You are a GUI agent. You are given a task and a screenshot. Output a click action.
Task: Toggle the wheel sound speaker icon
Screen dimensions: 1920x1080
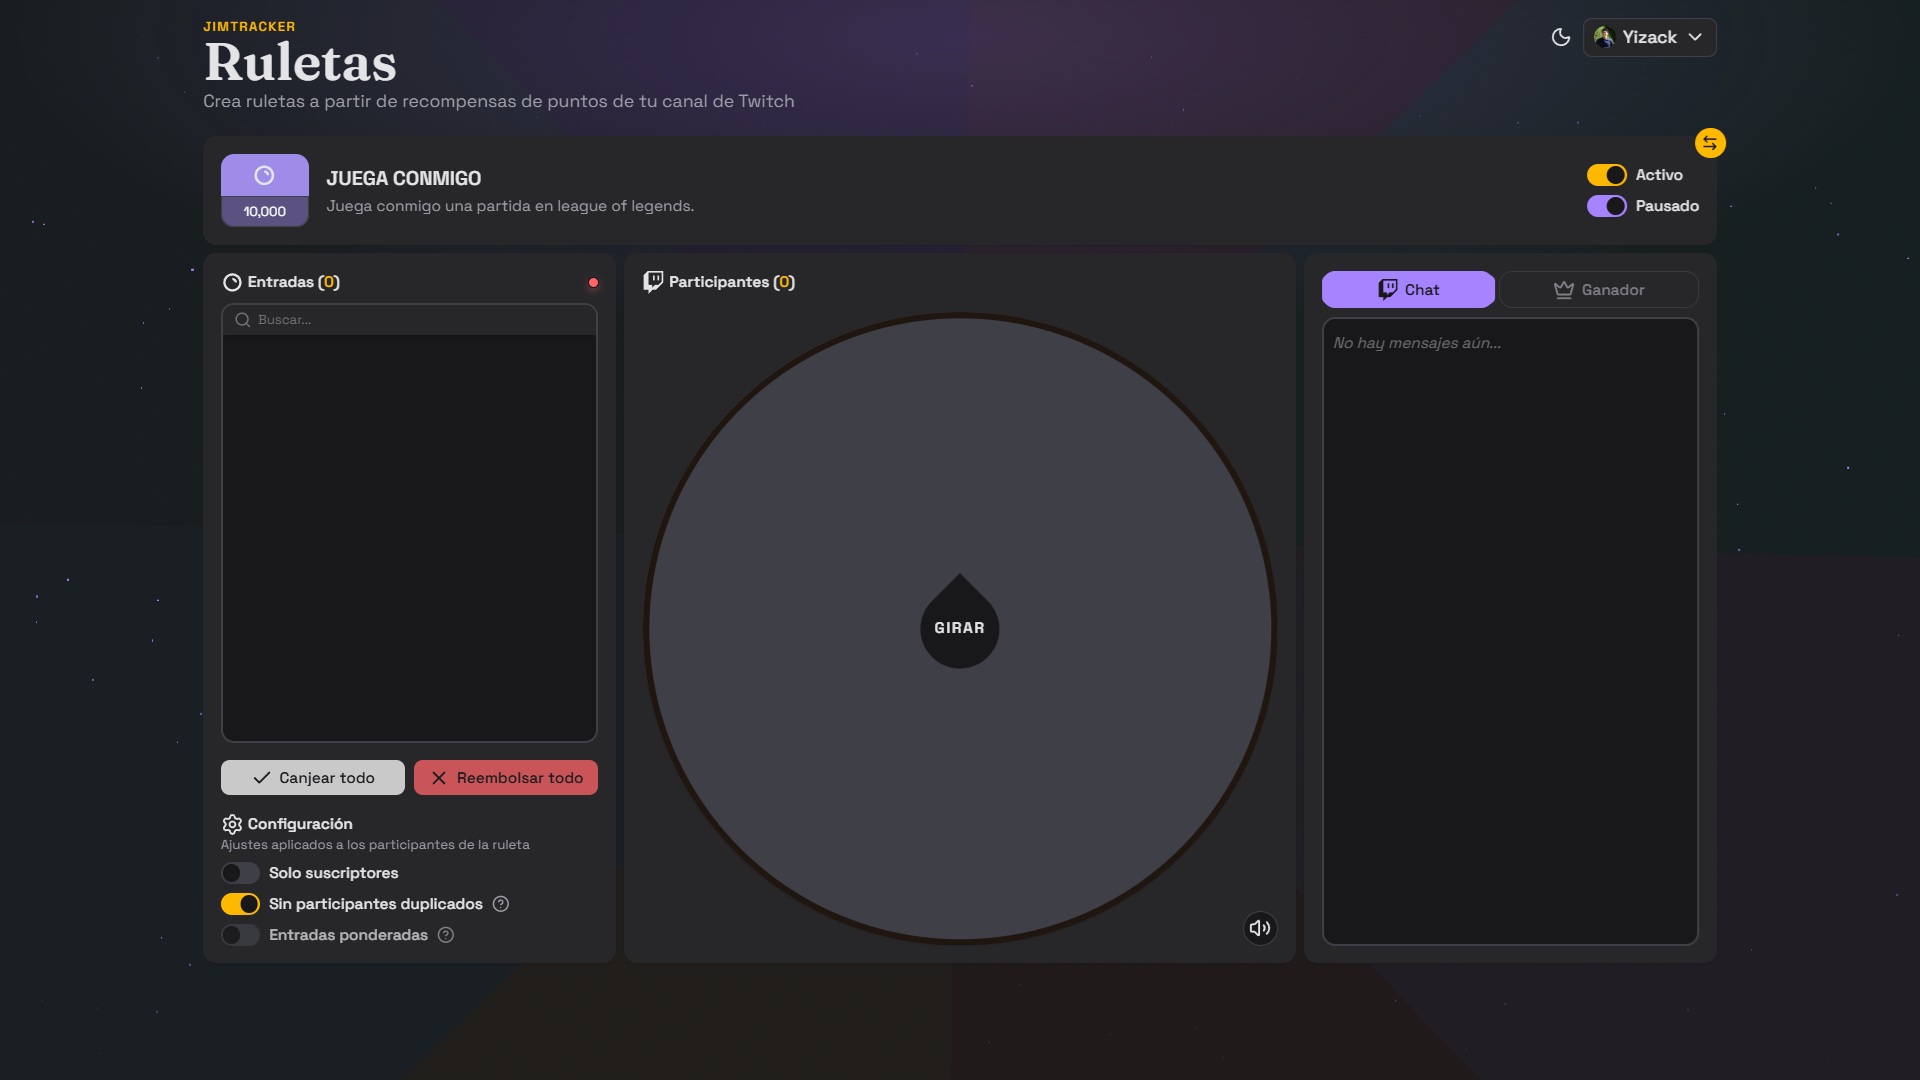tap(1260, 928)
